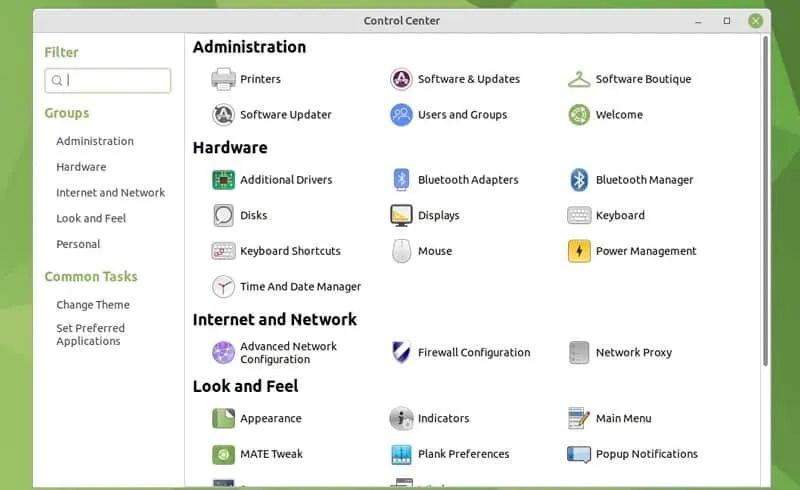
Task: Open Plank Preferences icon
Action: pos(401,454)
